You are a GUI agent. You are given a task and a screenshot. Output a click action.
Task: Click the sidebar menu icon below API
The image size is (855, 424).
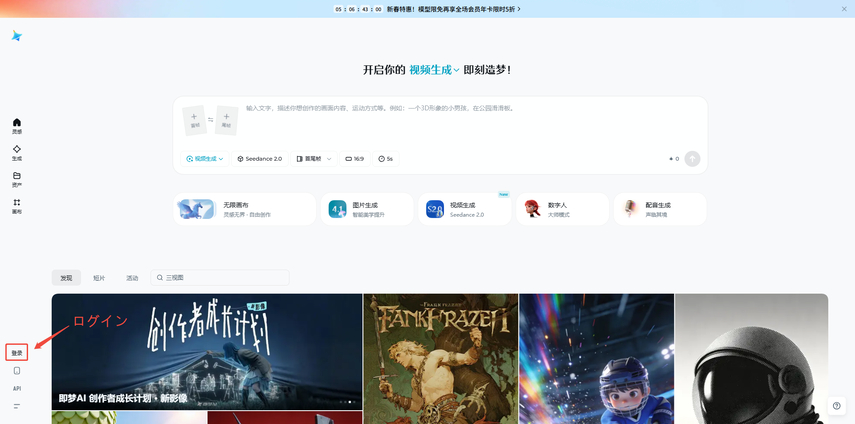pos(17,406)
